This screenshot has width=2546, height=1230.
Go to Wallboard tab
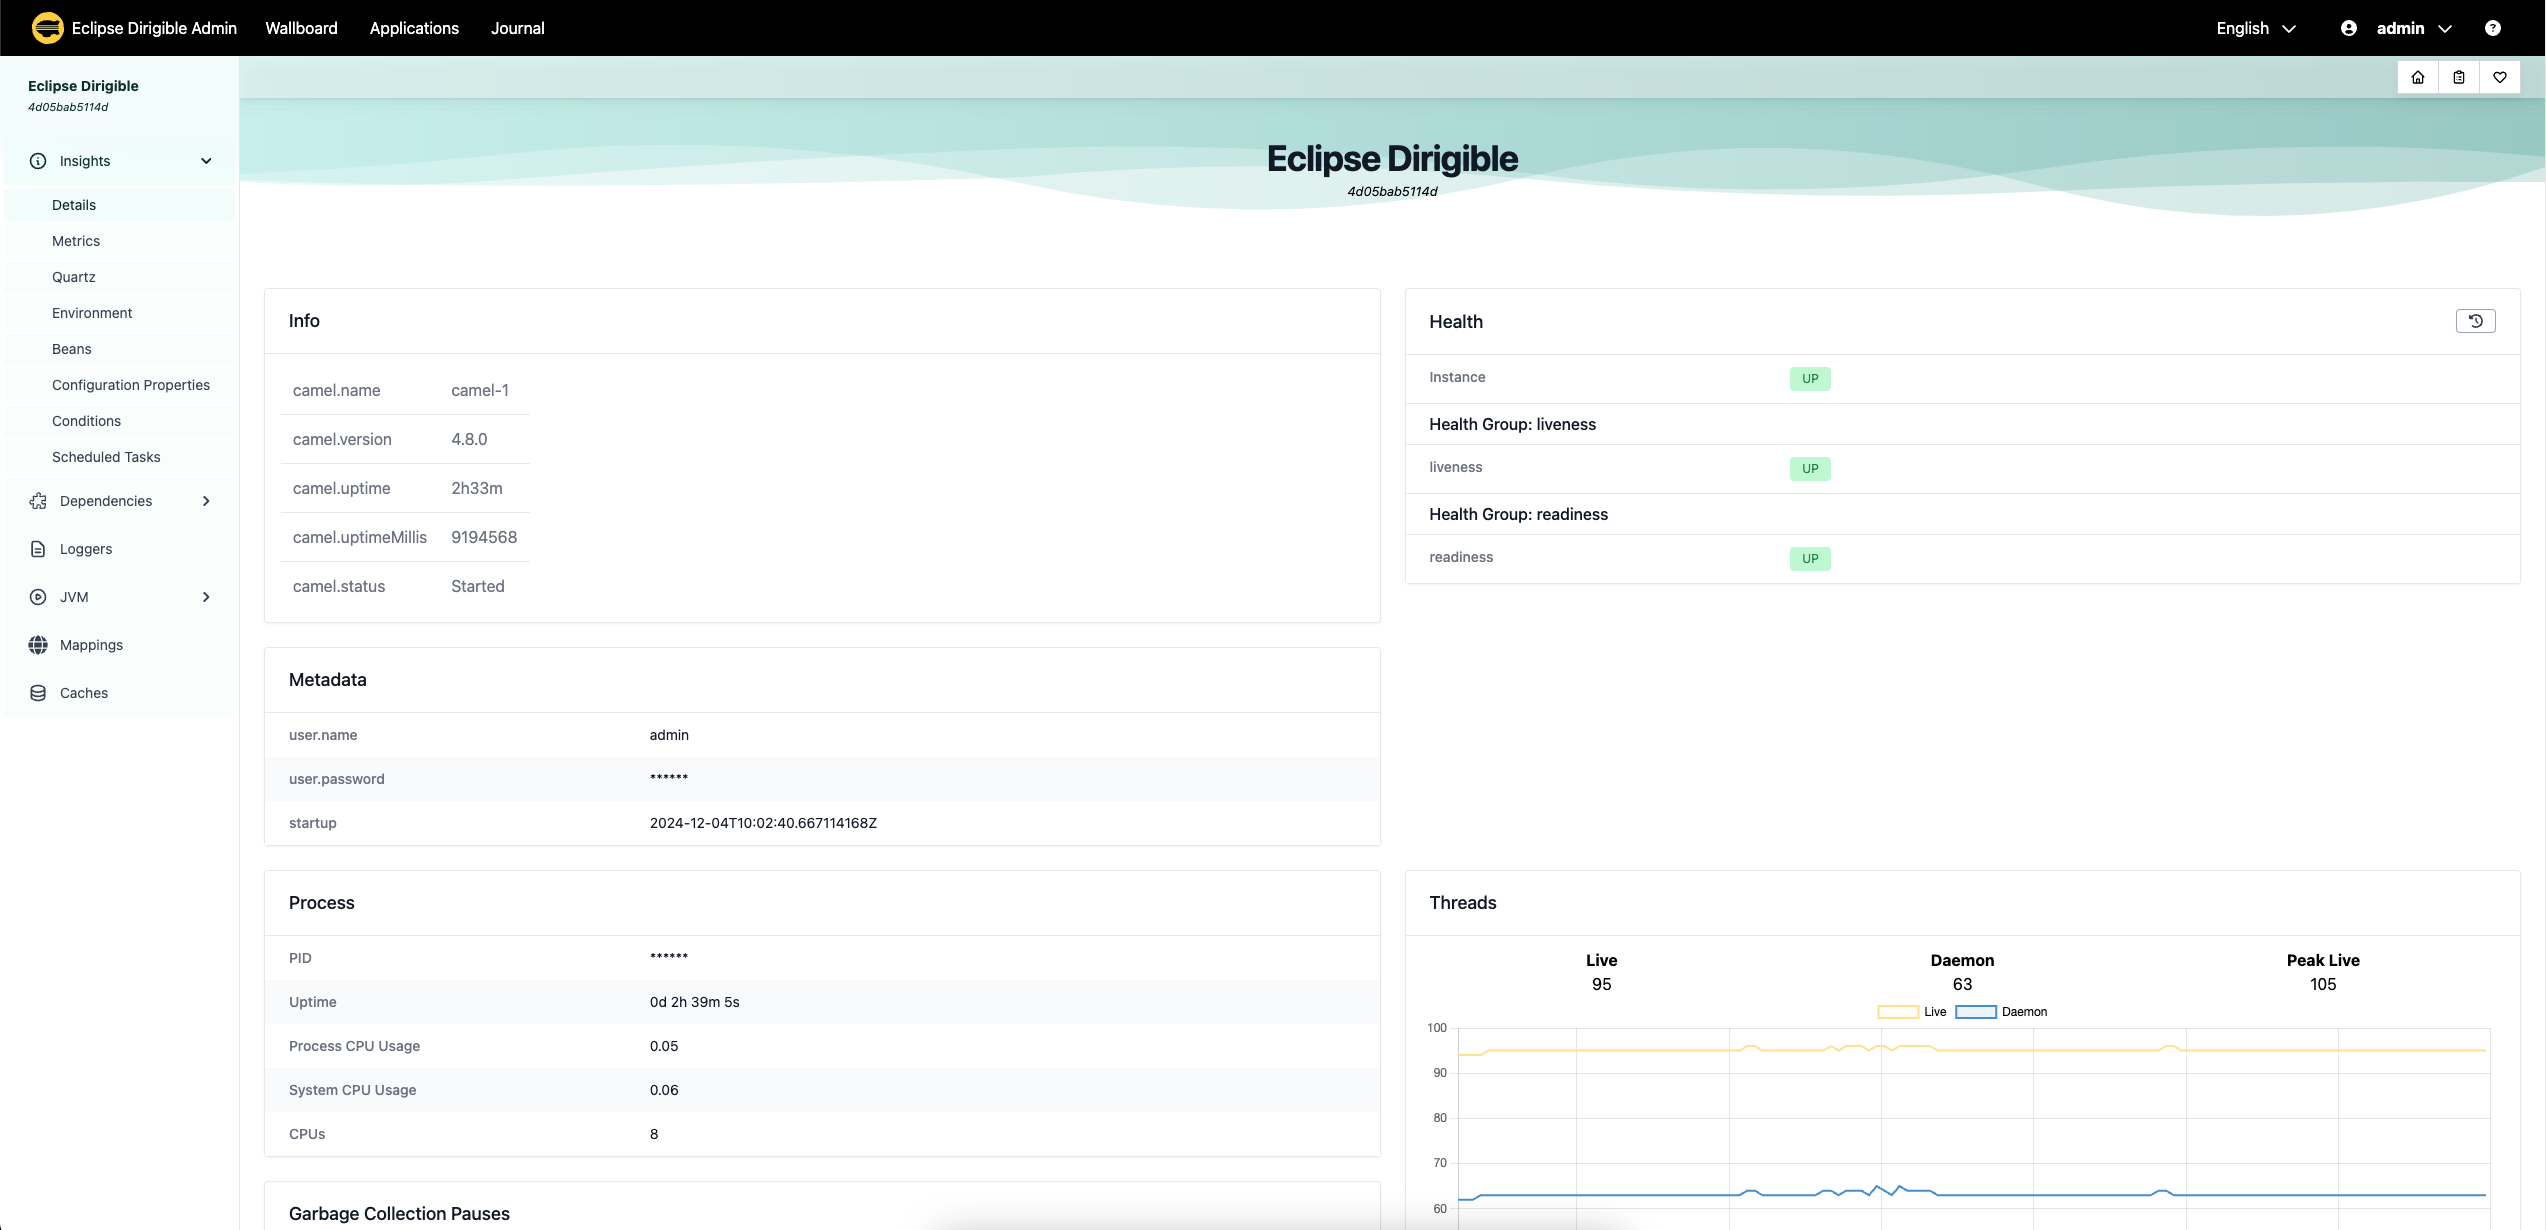pos(301,28)
